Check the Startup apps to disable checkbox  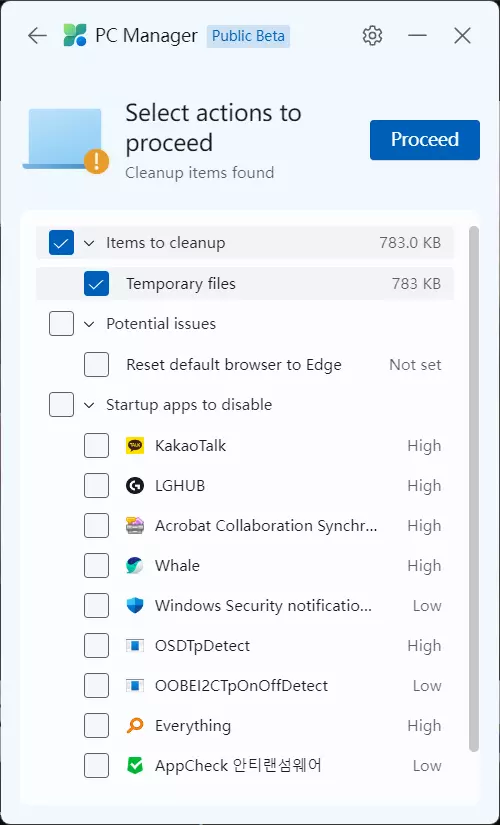[x=62, y=405]
